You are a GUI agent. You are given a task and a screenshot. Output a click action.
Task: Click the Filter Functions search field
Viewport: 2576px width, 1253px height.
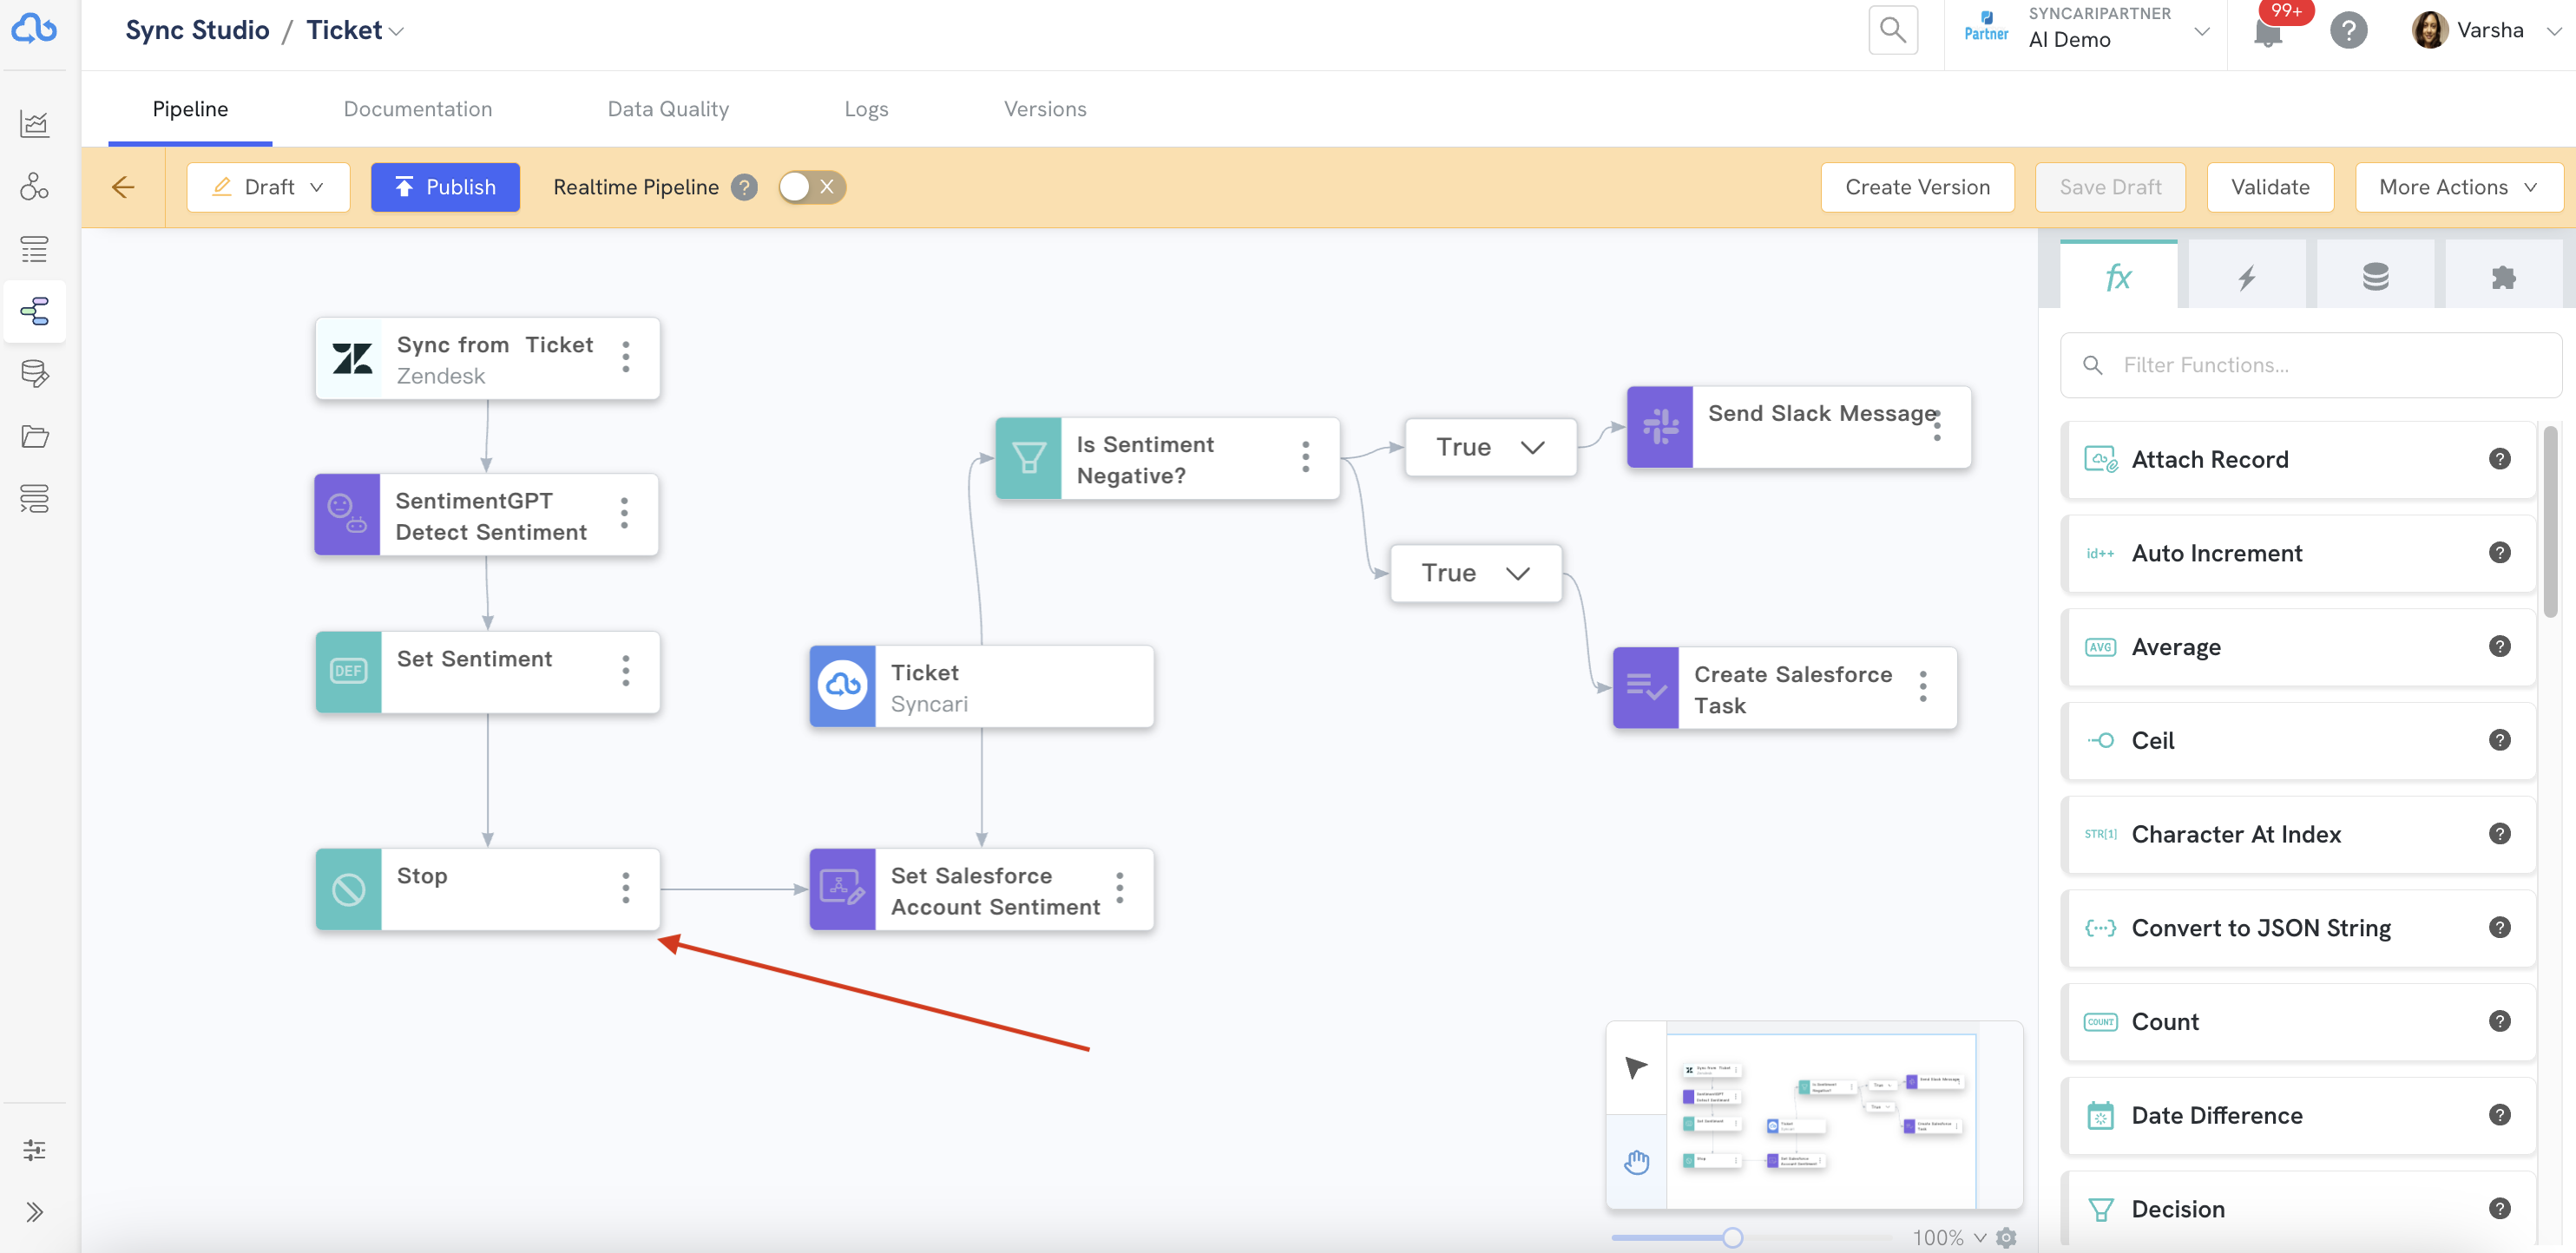2311,365
